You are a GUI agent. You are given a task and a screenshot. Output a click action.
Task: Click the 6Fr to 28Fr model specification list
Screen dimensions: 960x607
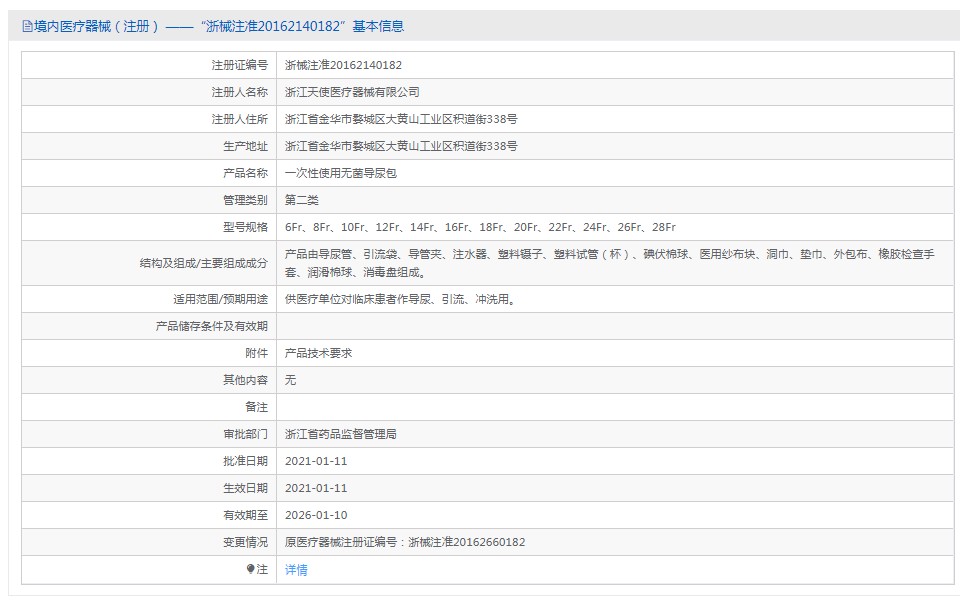coord(481,227)
